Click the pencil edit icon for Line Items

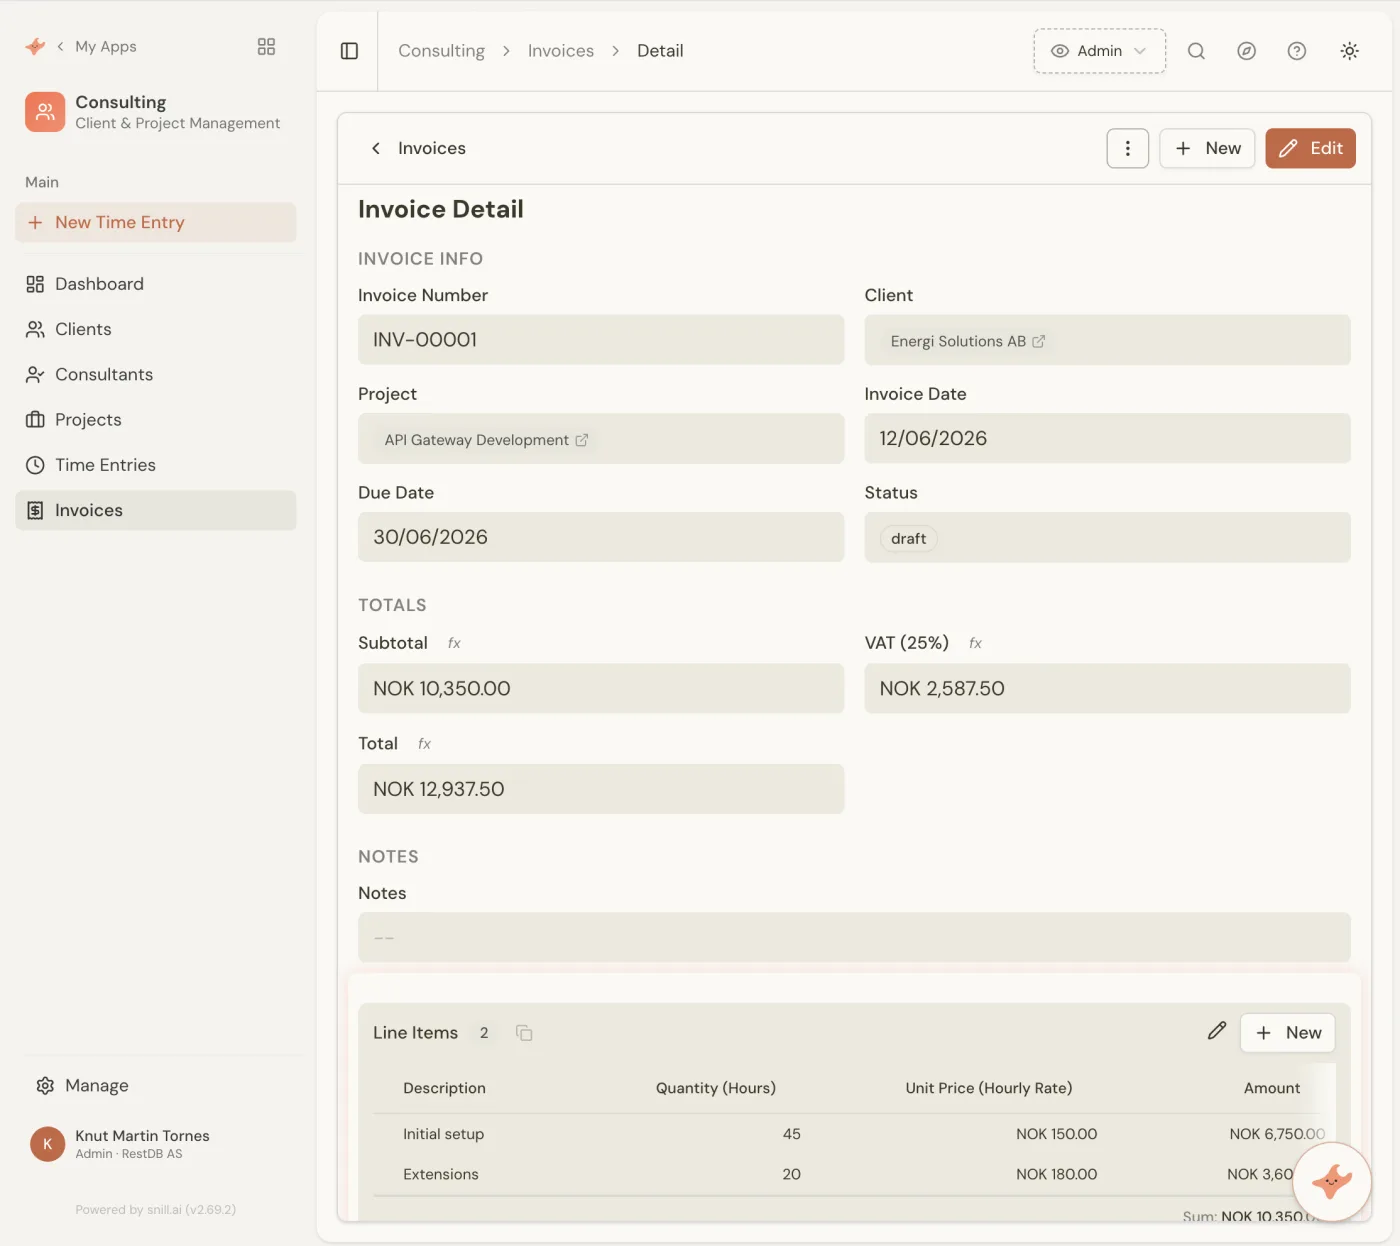click(1216, 1031)
